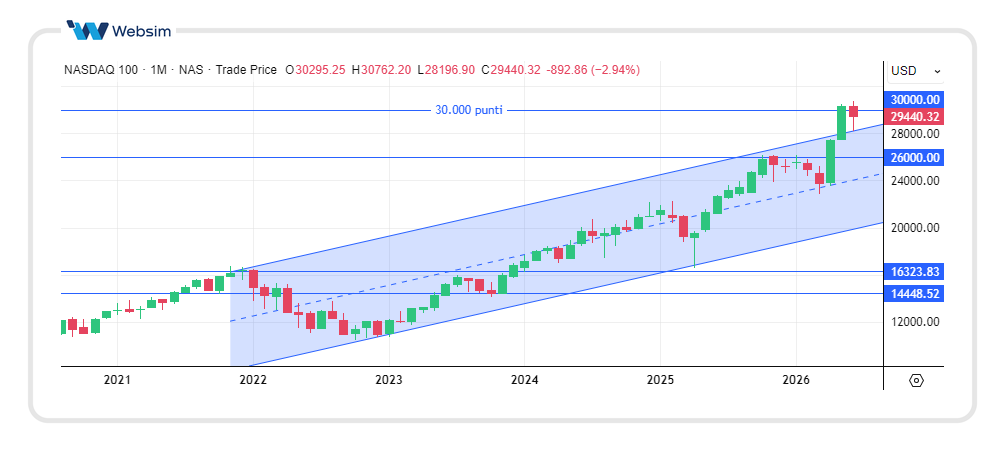
Task: Click the Websim logo
Action: point(119,30)
